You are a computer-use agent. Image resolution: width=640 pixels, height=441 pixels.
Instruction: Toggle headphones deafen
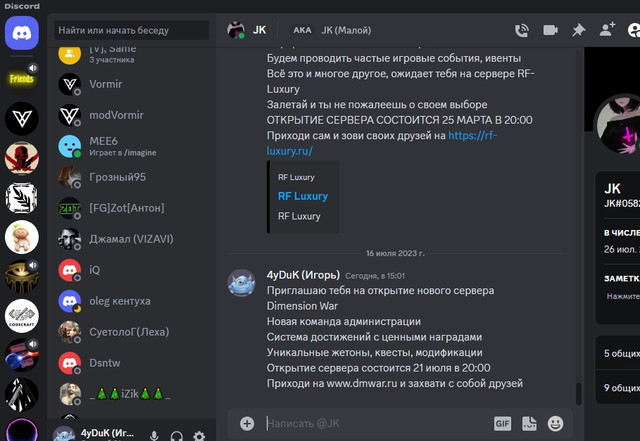177,436
